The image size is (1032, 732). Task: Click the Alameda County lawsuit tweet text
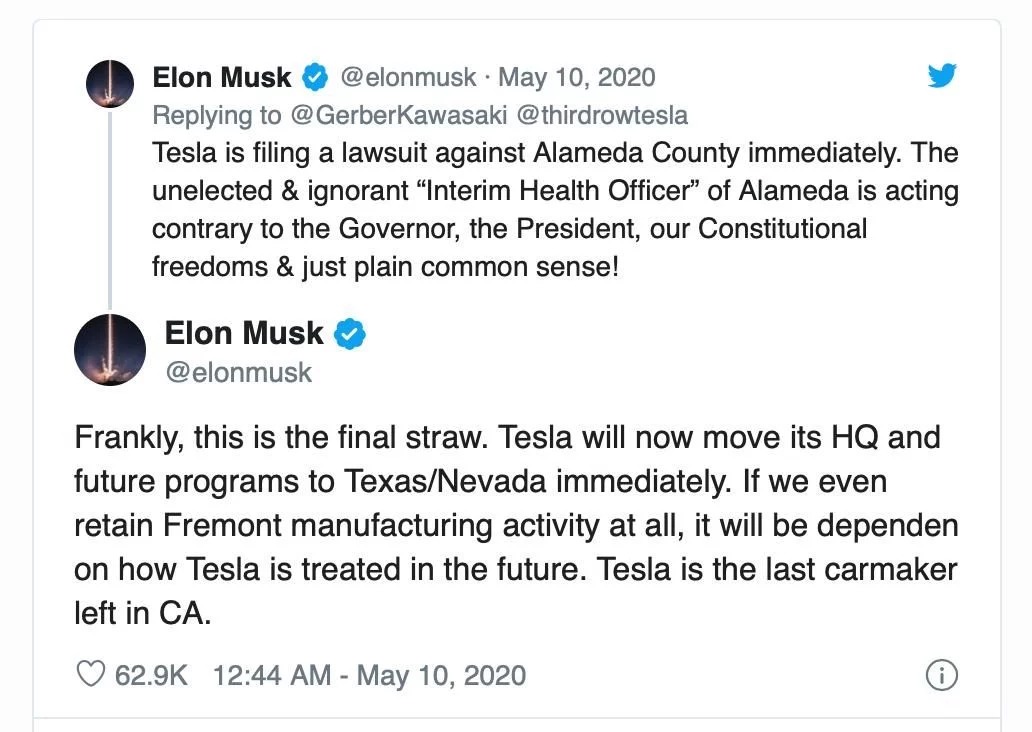pos(554,210)
